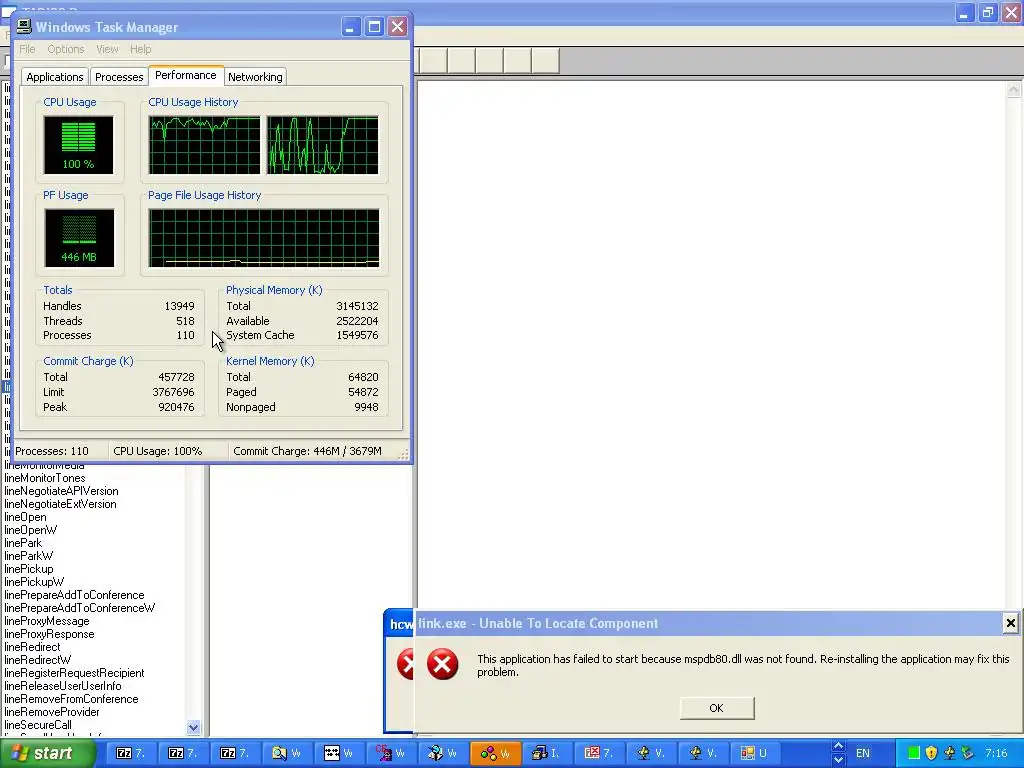Click the Threads value 518
The height and width of the screenshot is (768, 1024).
[185, 321]
